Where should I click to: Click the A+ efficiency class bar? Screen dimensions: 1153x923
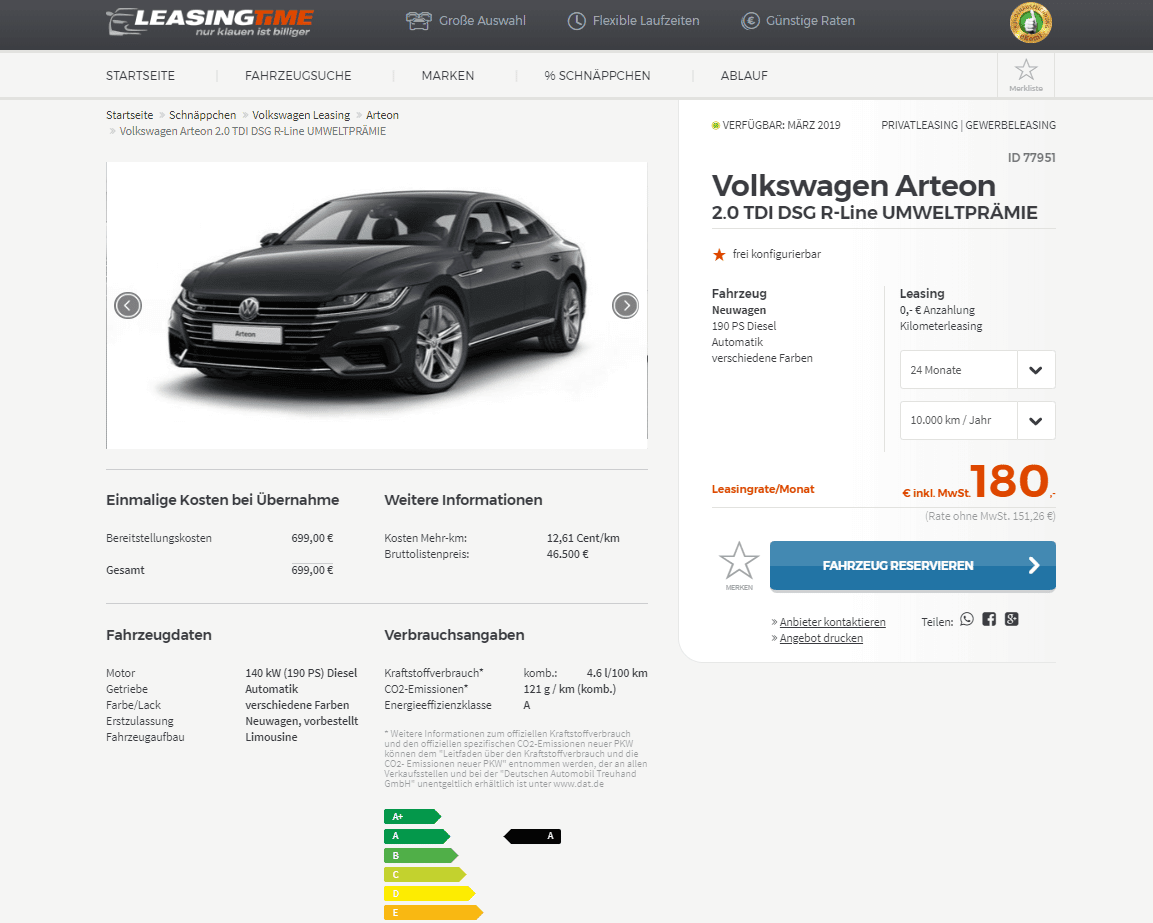coord(412,816)
